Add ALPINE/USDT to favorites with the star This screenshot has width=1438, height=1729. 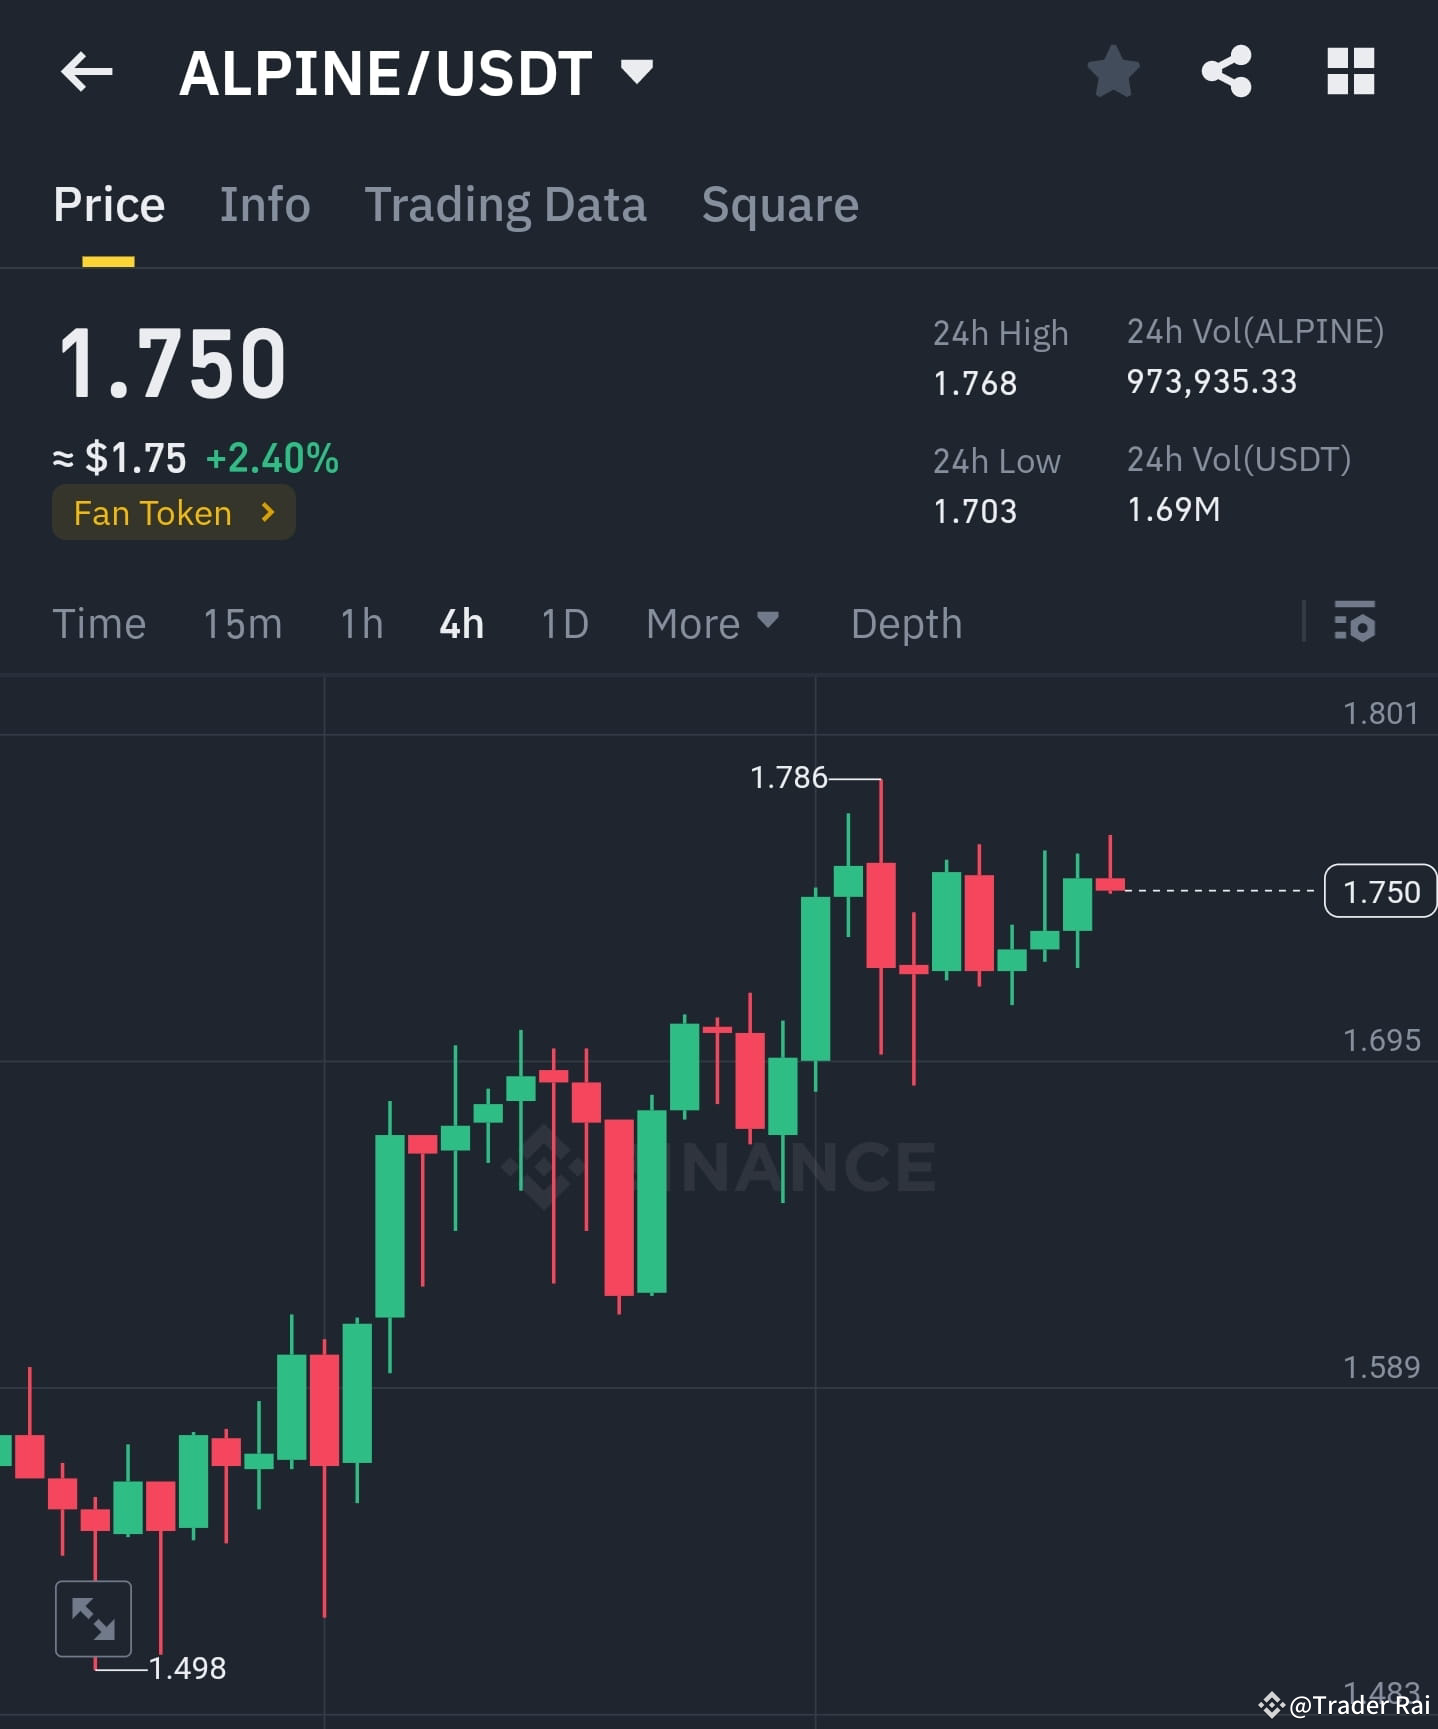pyautogui.click(x=1113, y=70)
